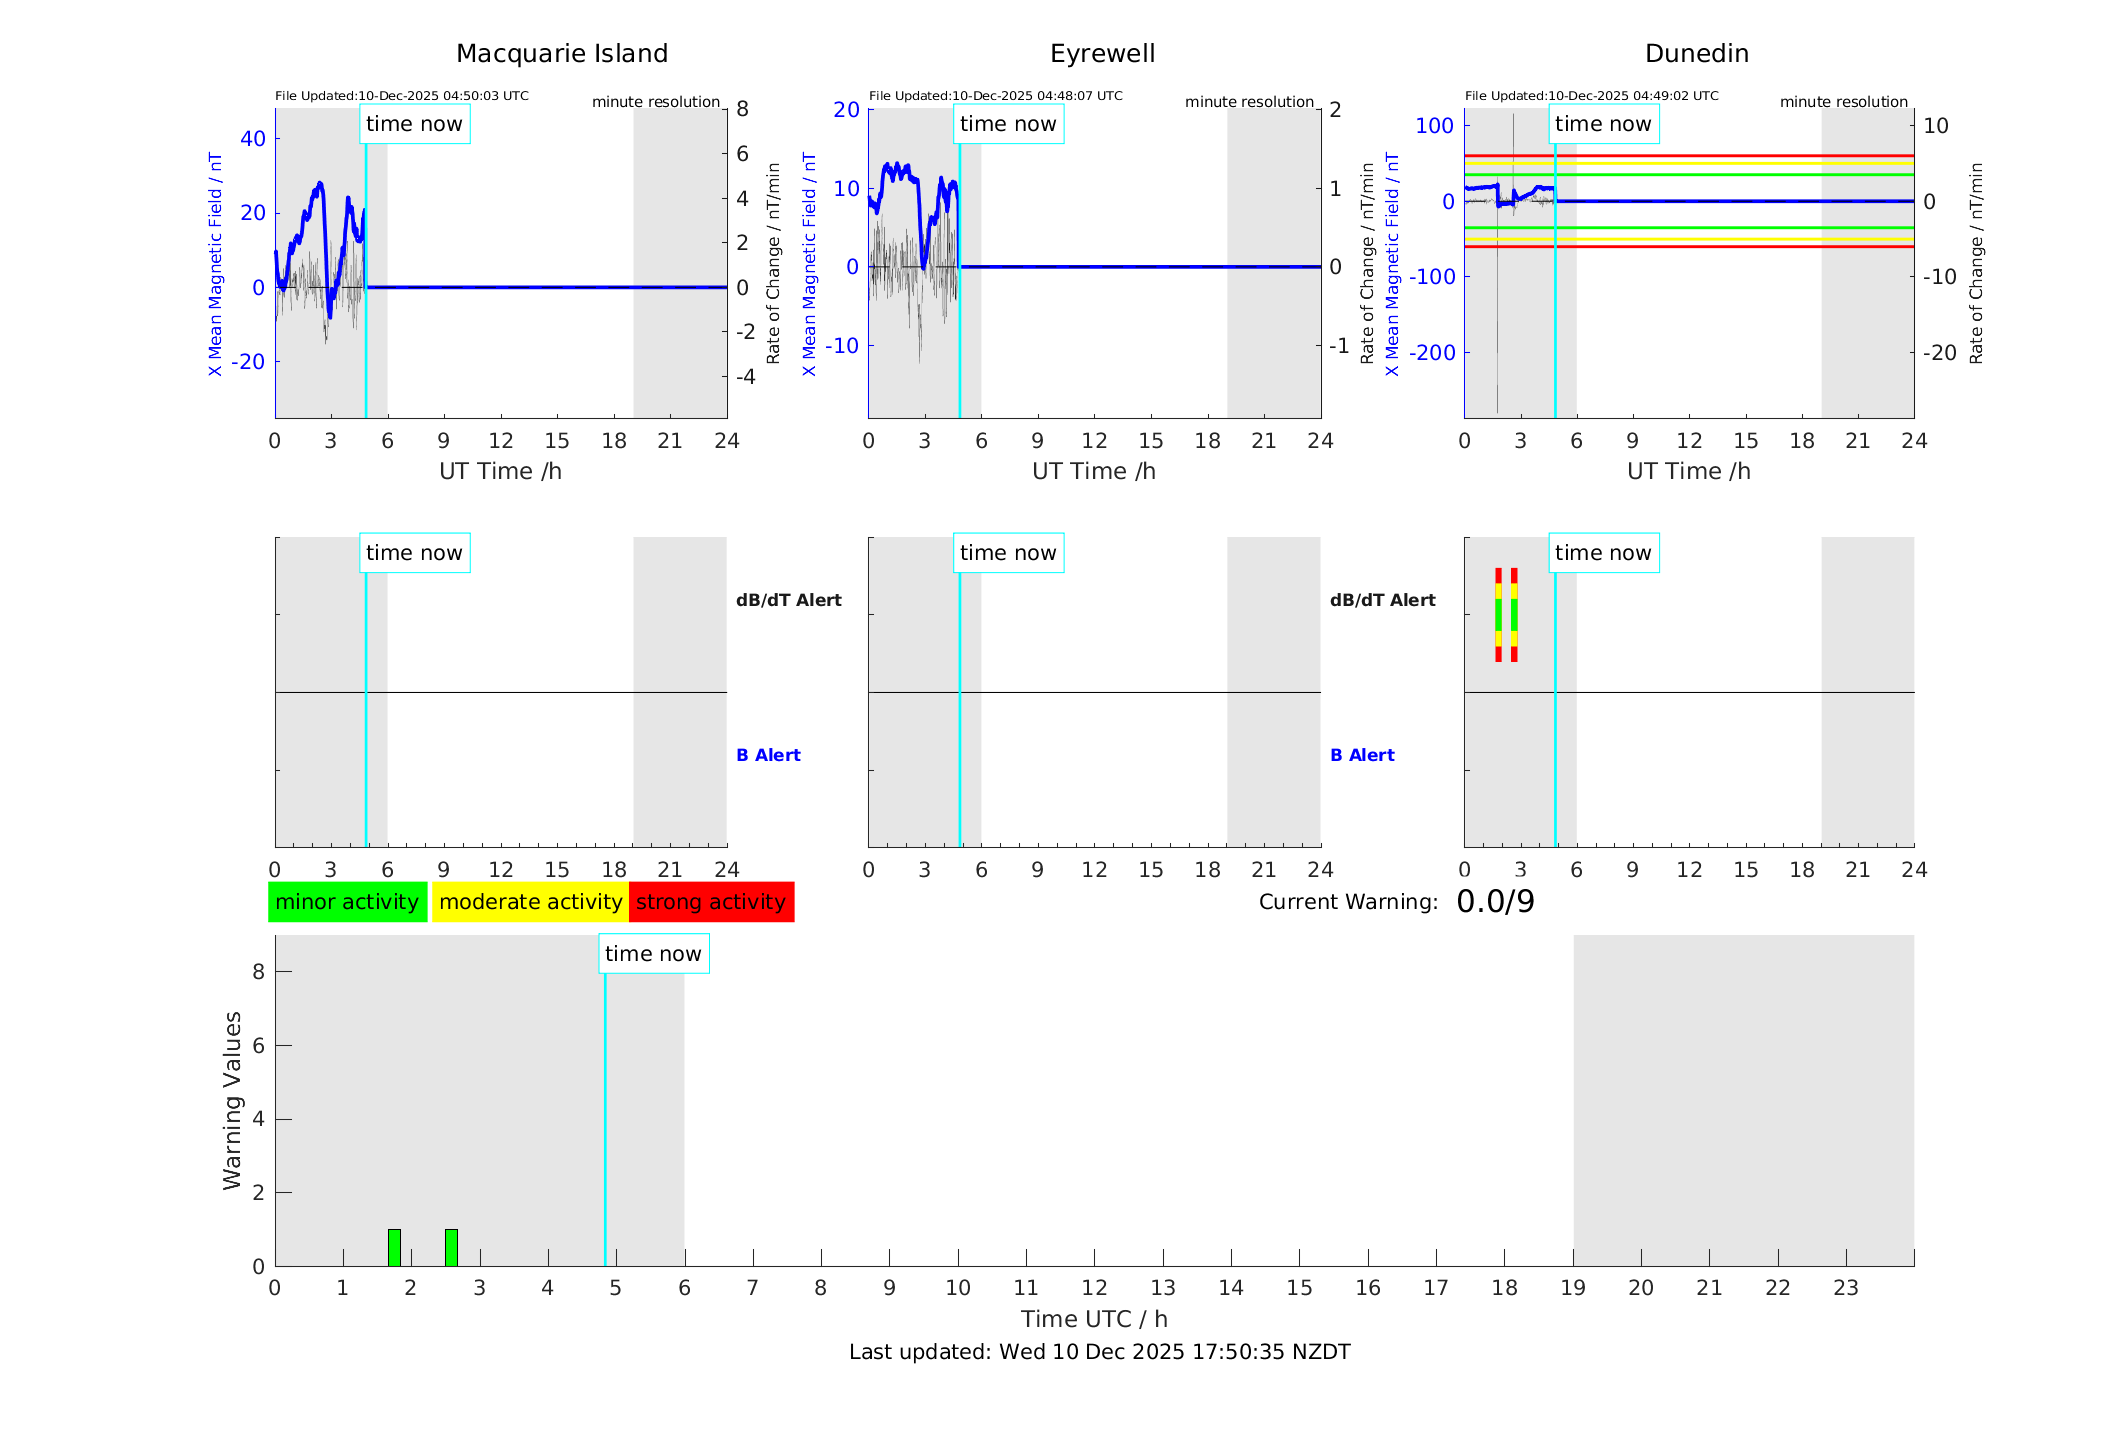
Task: Click the time now label on Macquarie Island top chart
Action: 414,124
